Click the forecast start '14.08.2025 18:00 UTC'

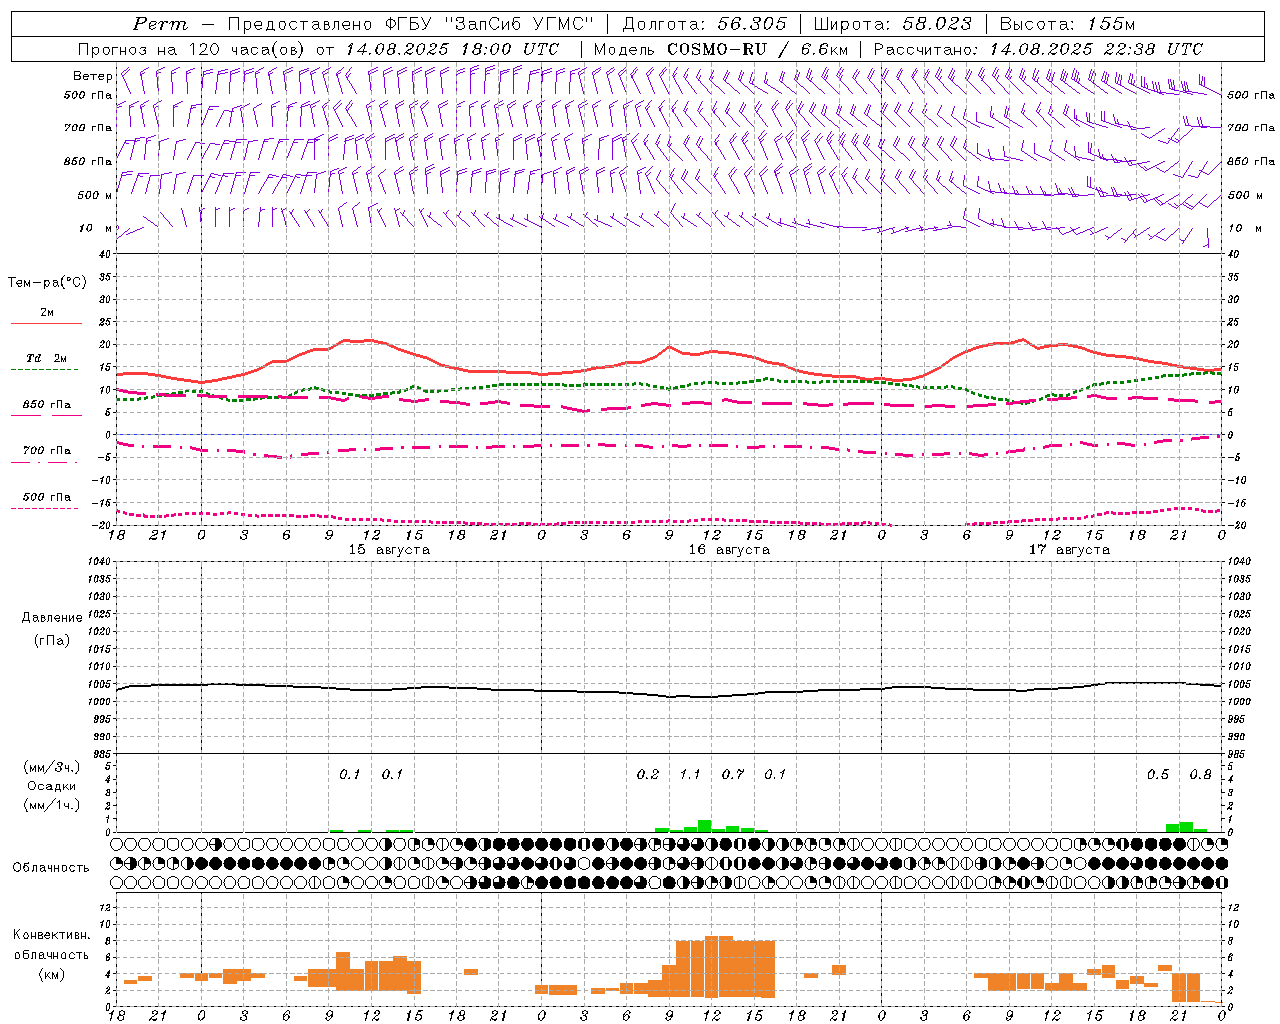pyautogui.click(x=453, y=49)
